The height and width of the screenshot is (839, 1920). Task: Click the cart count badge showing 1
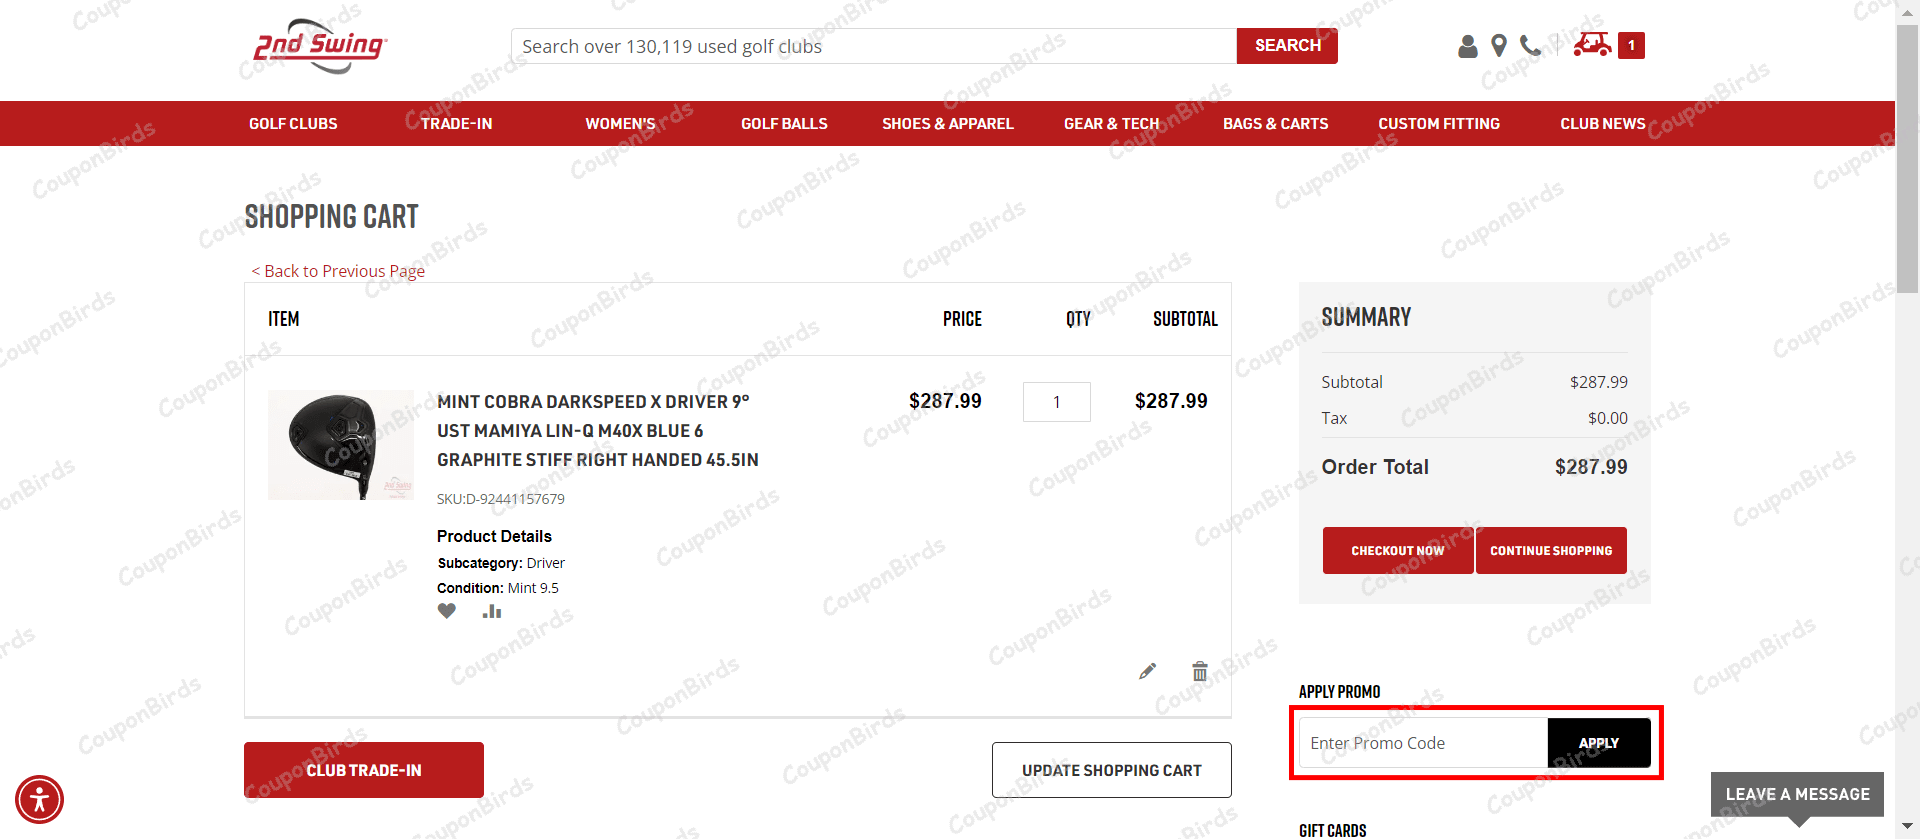pyautogui.click(x=1631, y=45)
